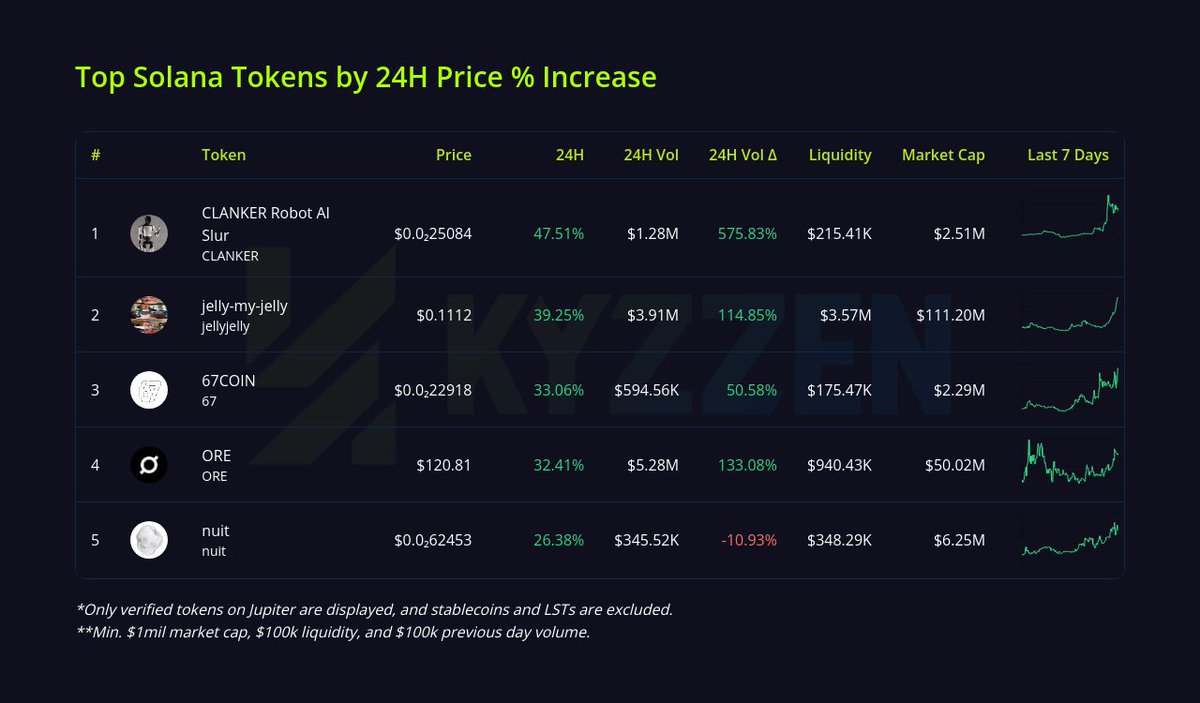Click the CLANKER robot token icon

(x=149, y=234)
